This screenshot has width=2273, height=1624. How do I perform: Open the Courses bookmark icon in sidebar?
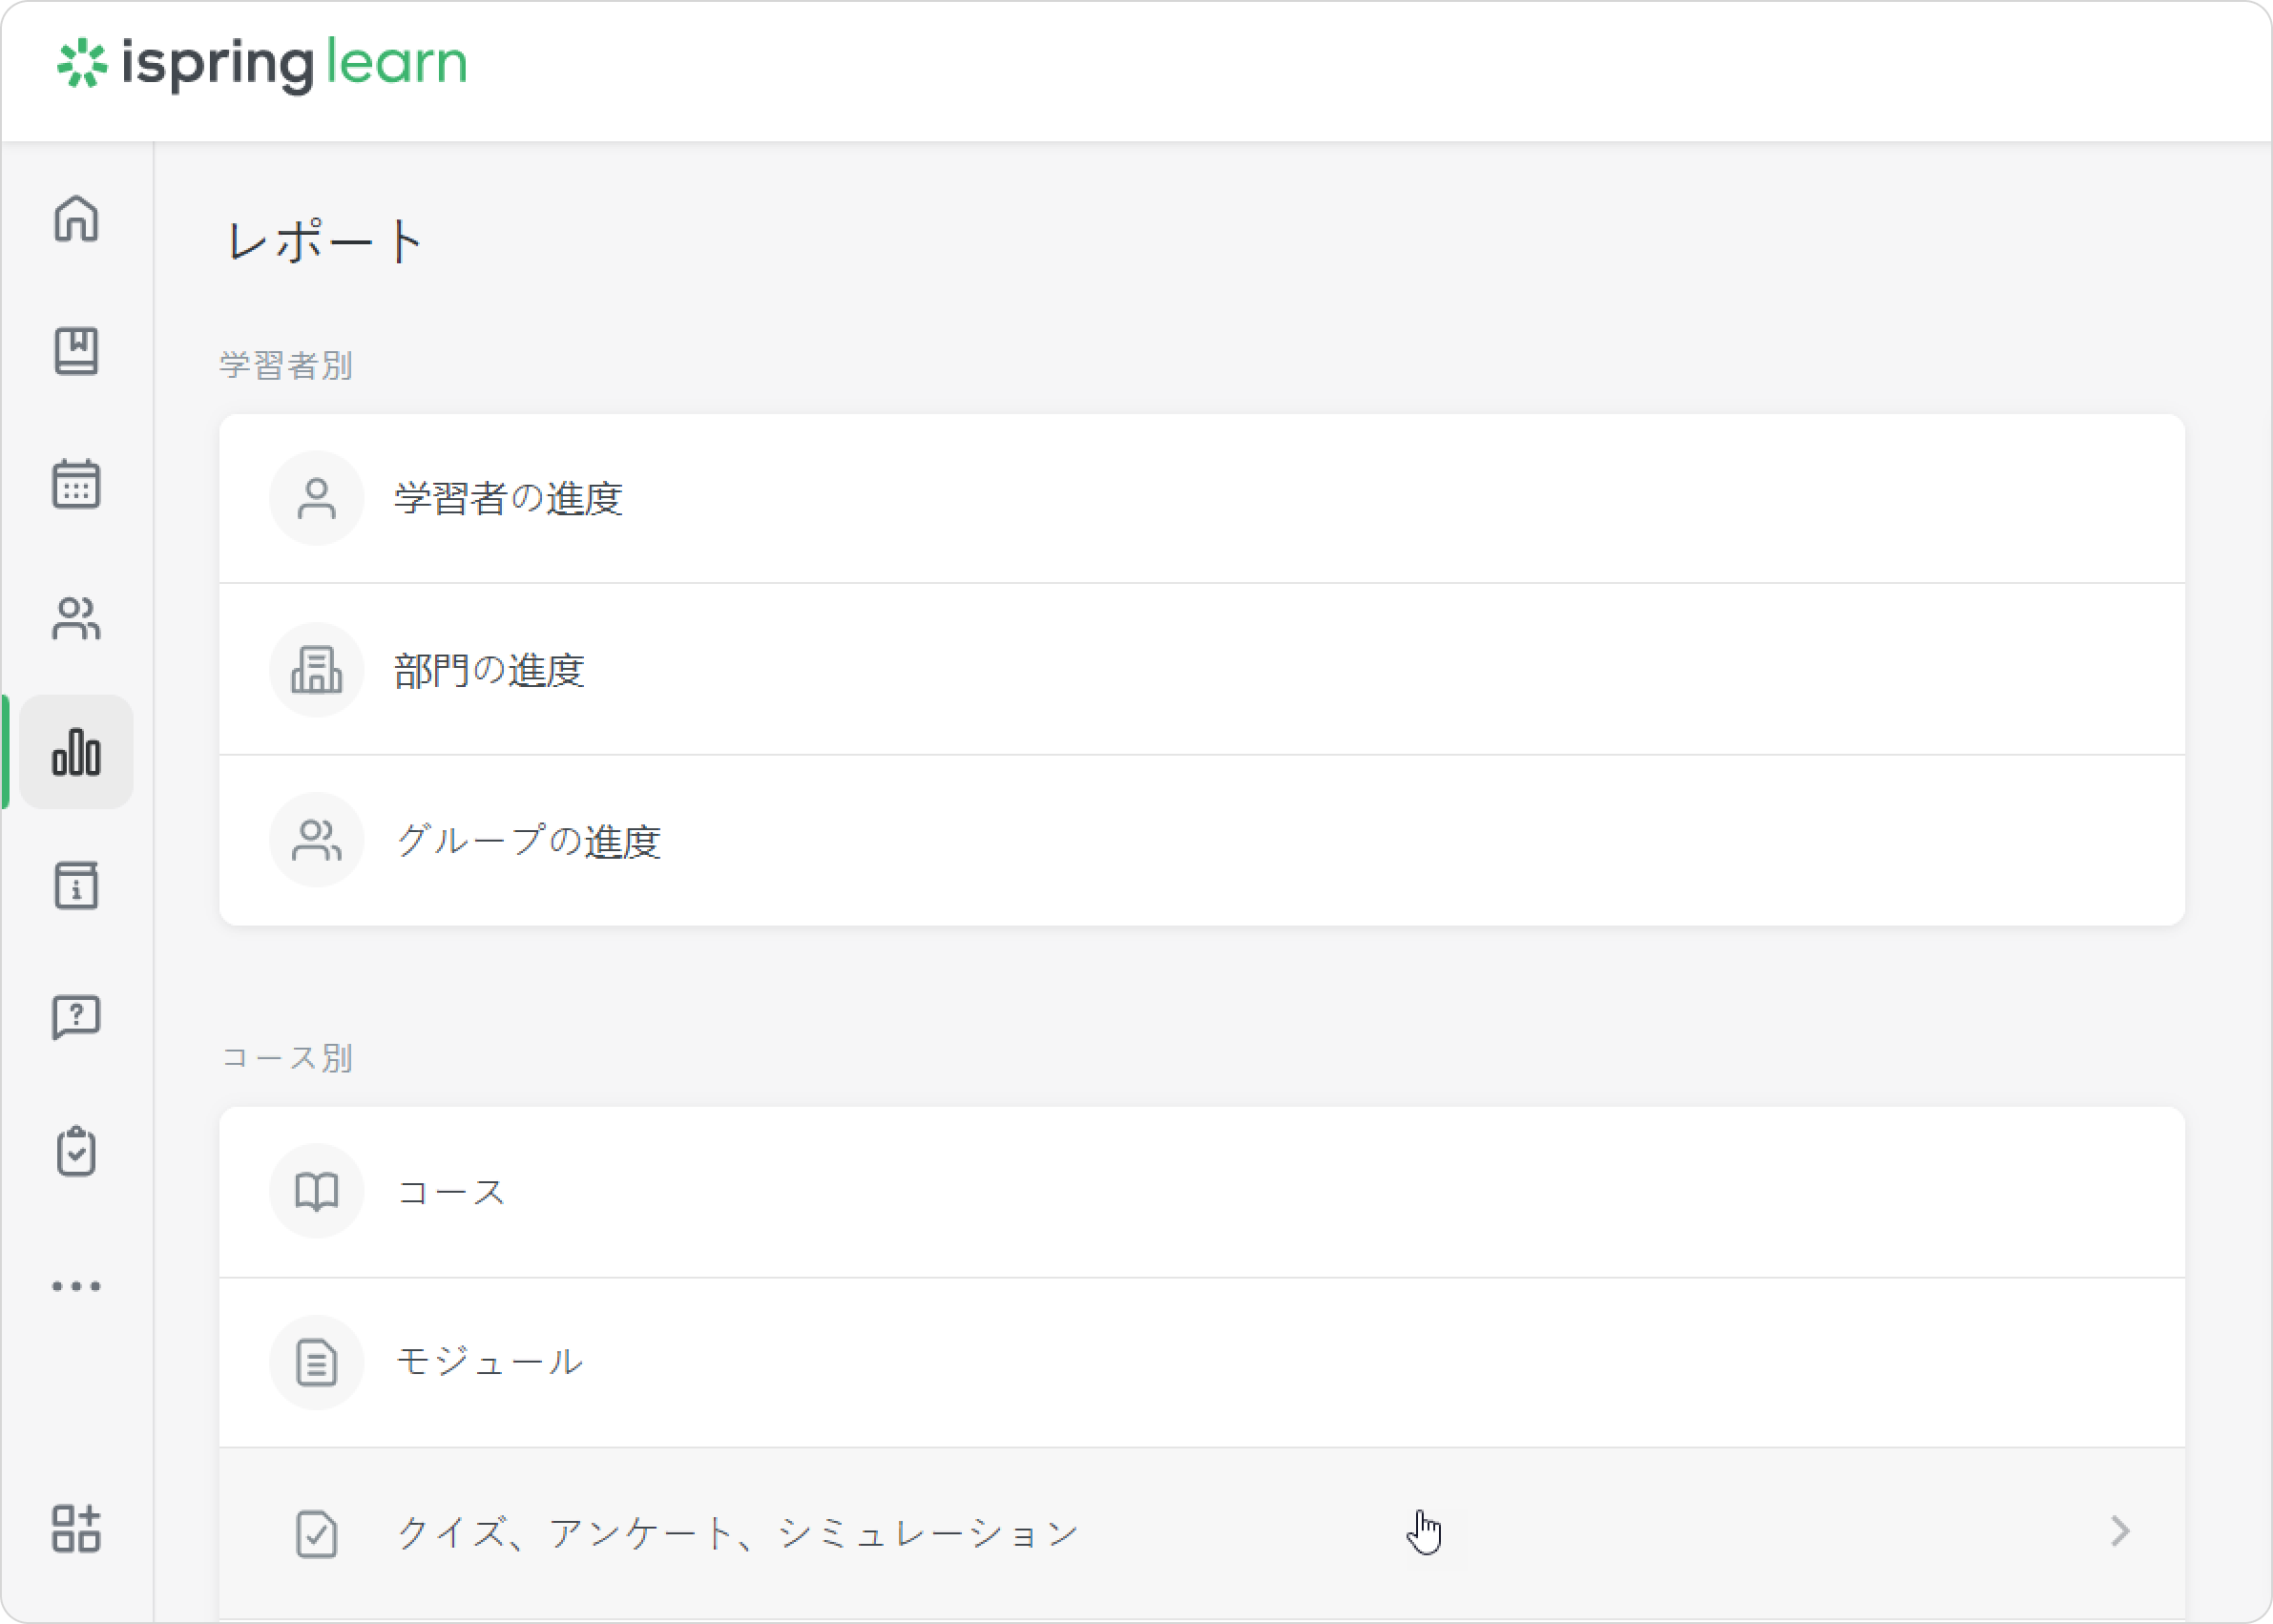[76, 351]
